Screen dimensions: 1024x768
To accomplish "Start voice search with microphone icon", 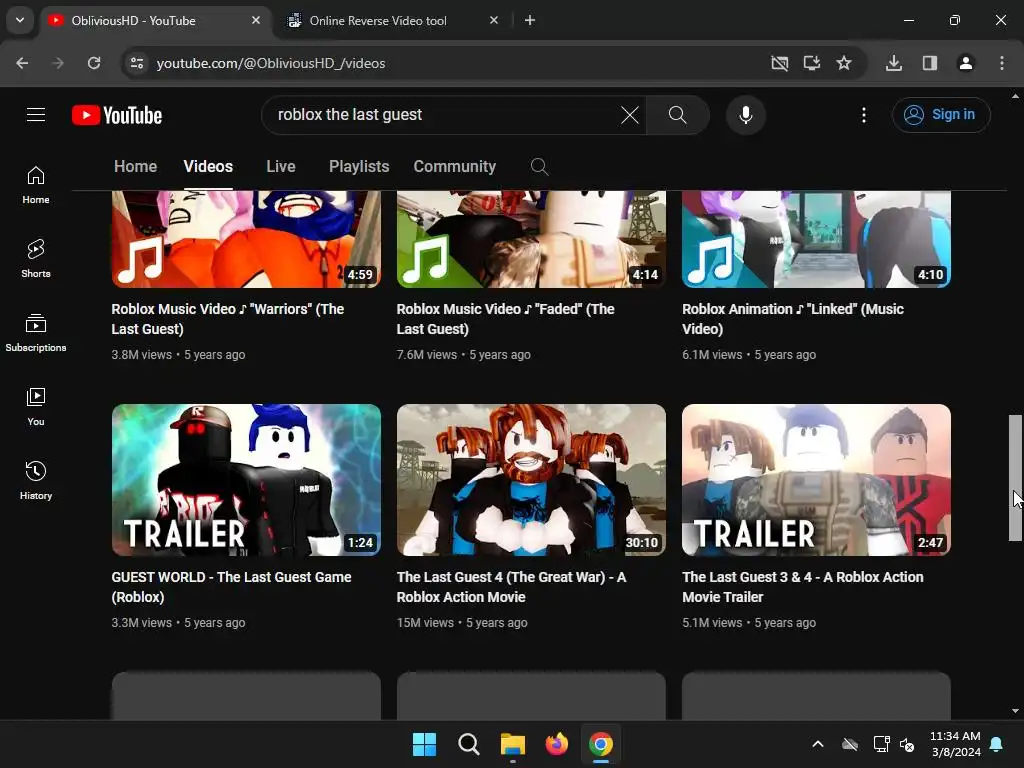I will pos(745,115).
